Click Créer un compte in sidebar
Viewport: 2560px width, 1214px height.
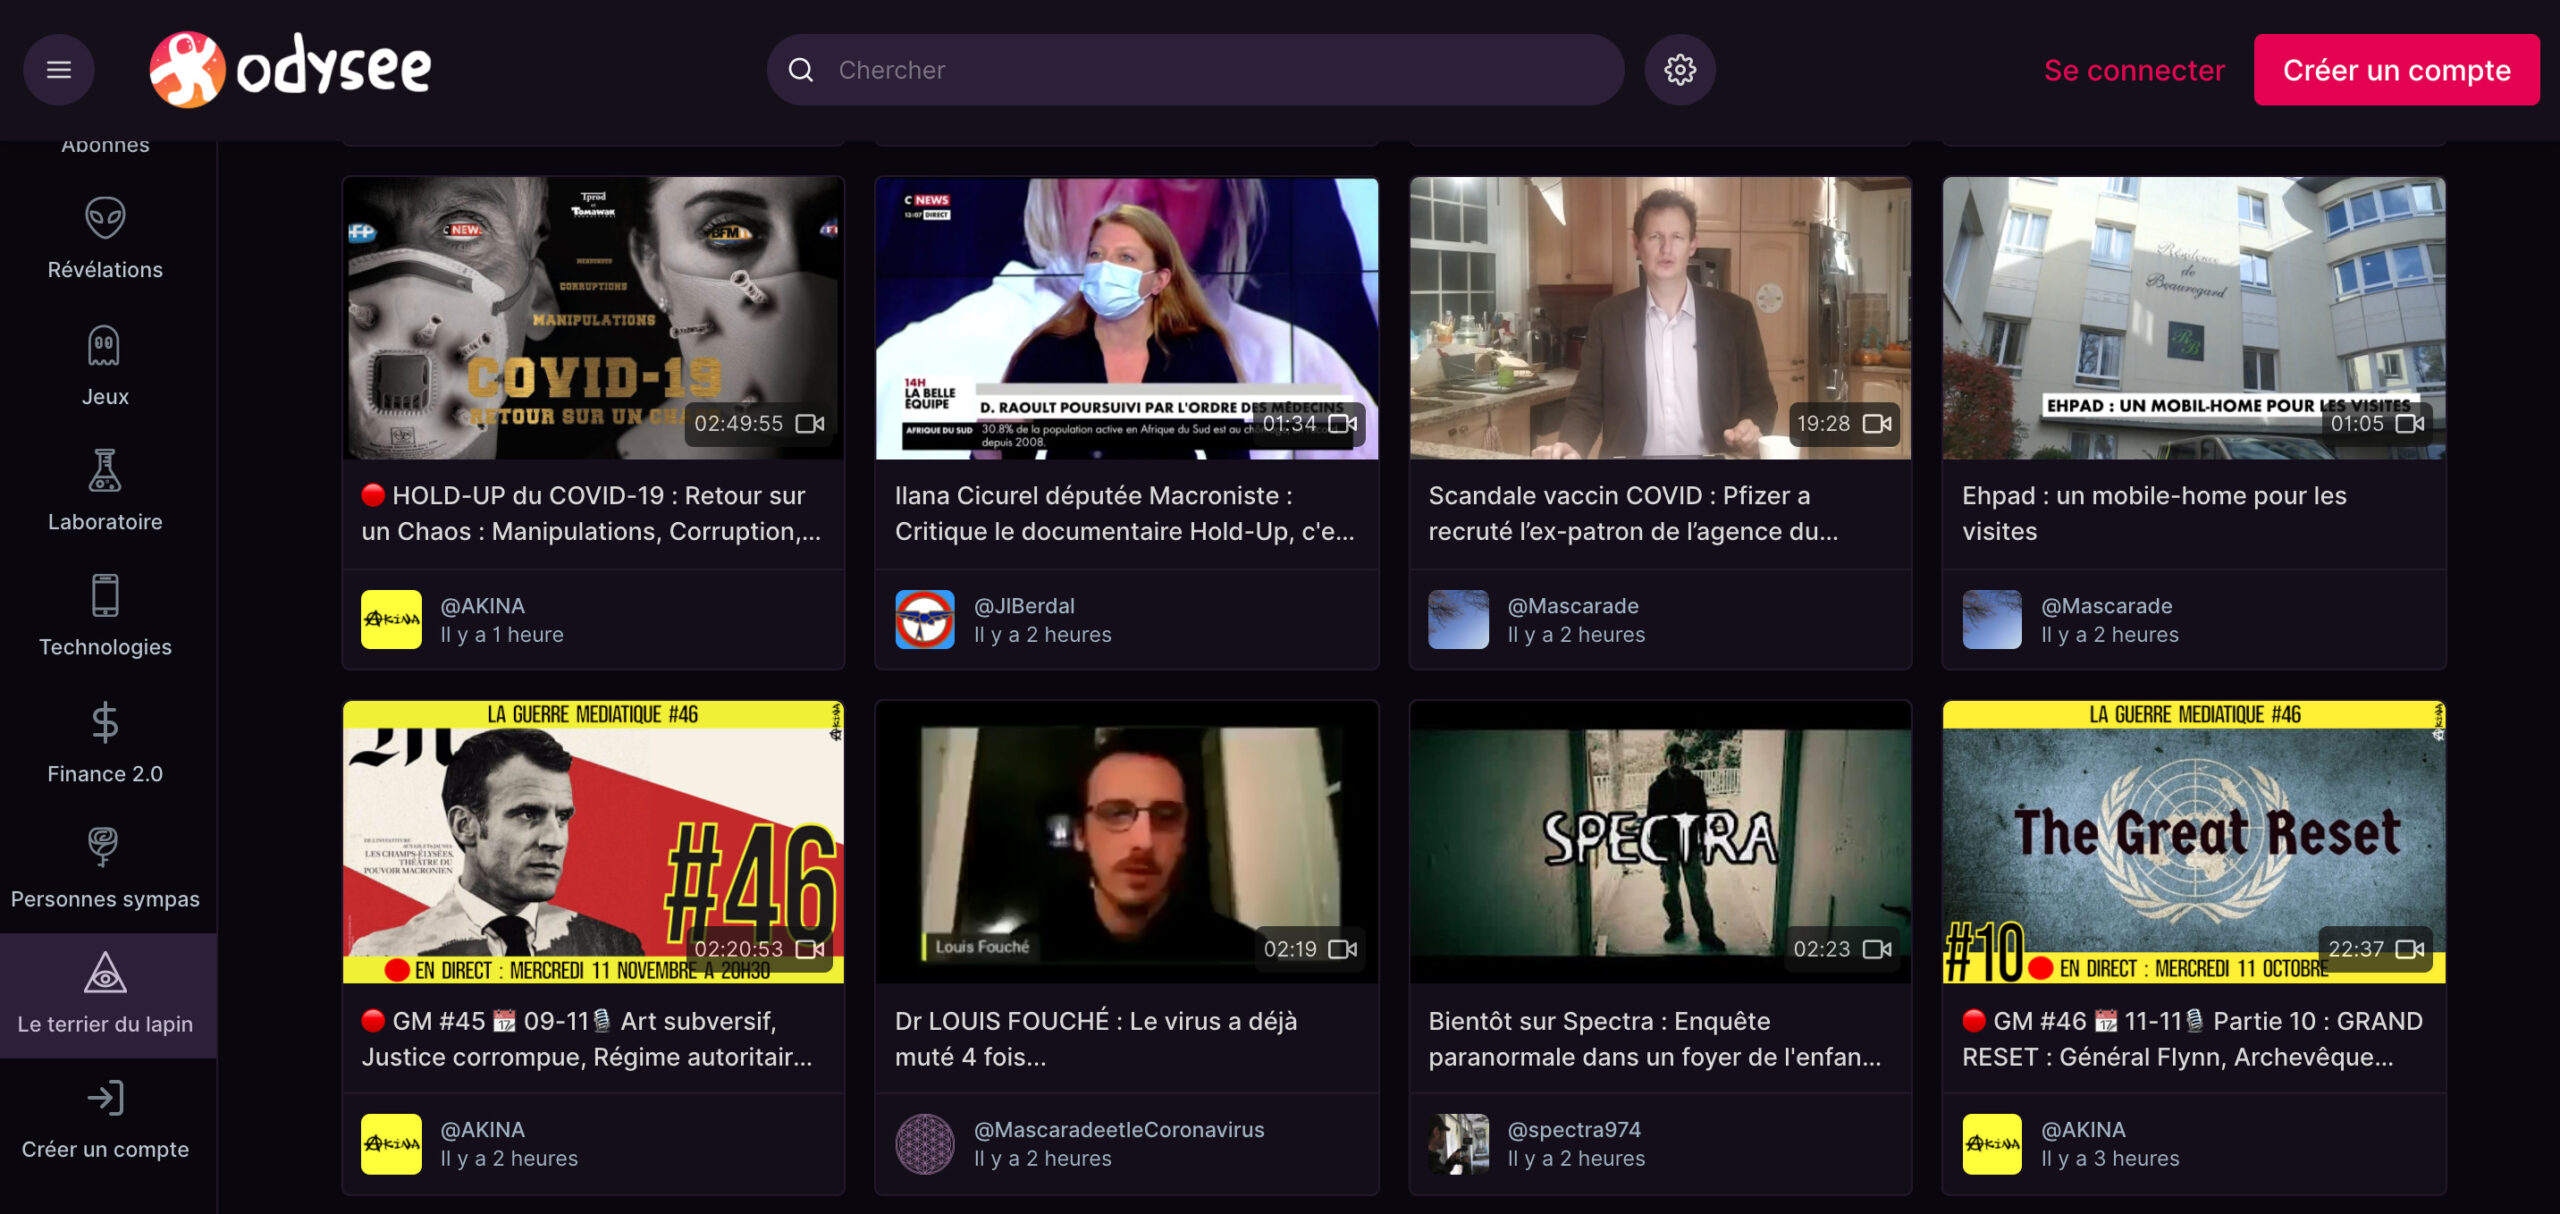[105, 1120]
